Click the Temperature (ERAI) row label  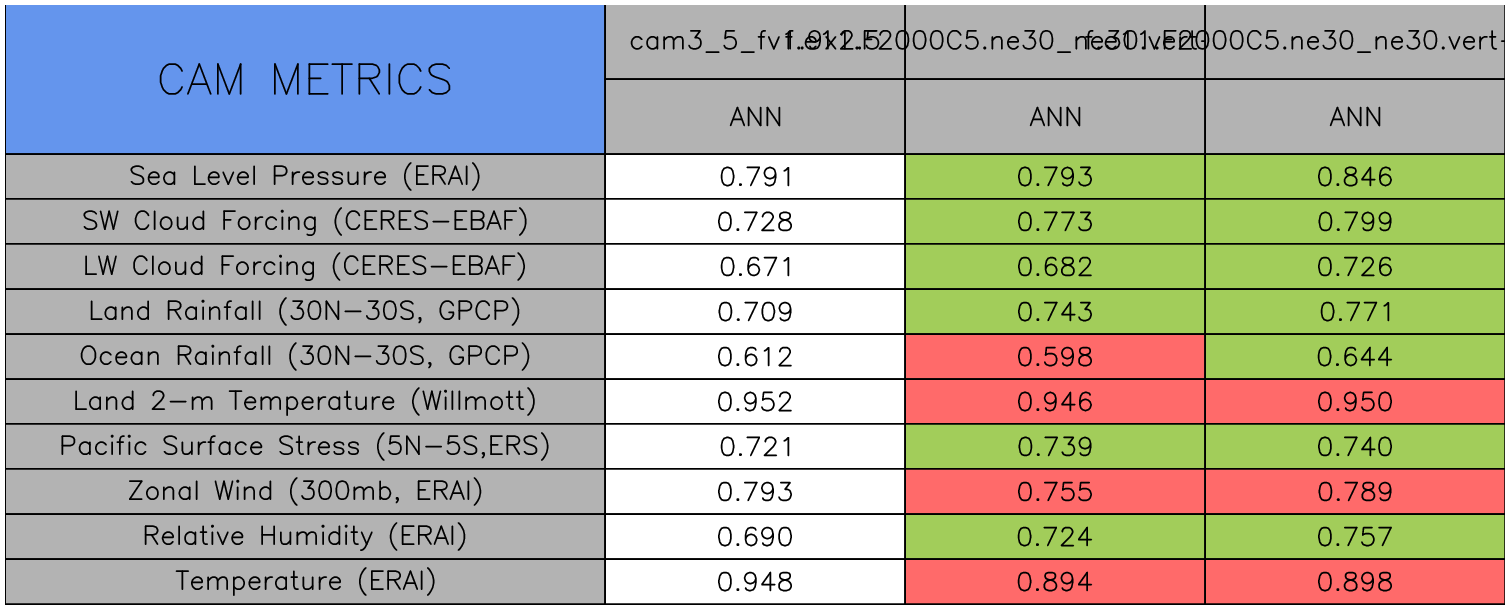[305, 582]
